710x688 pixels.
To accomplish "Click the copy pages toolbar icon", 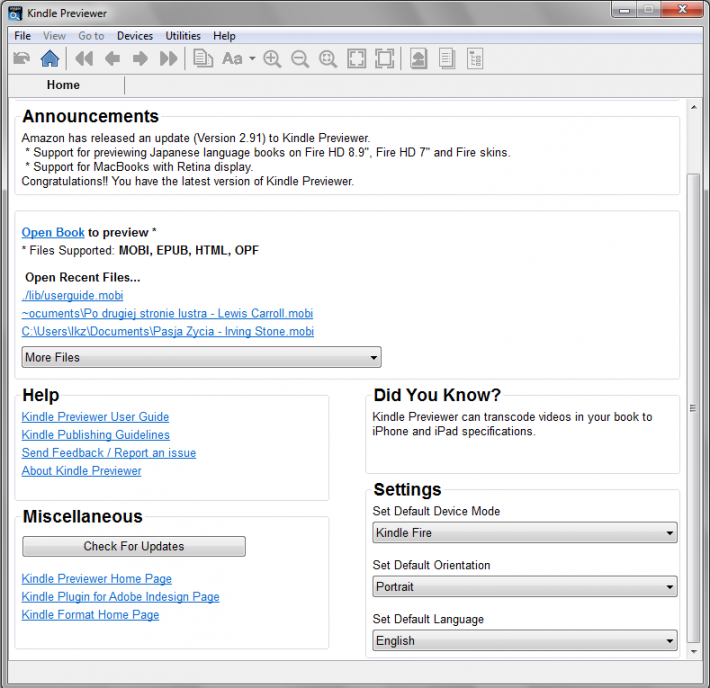I will coord(203,58).
